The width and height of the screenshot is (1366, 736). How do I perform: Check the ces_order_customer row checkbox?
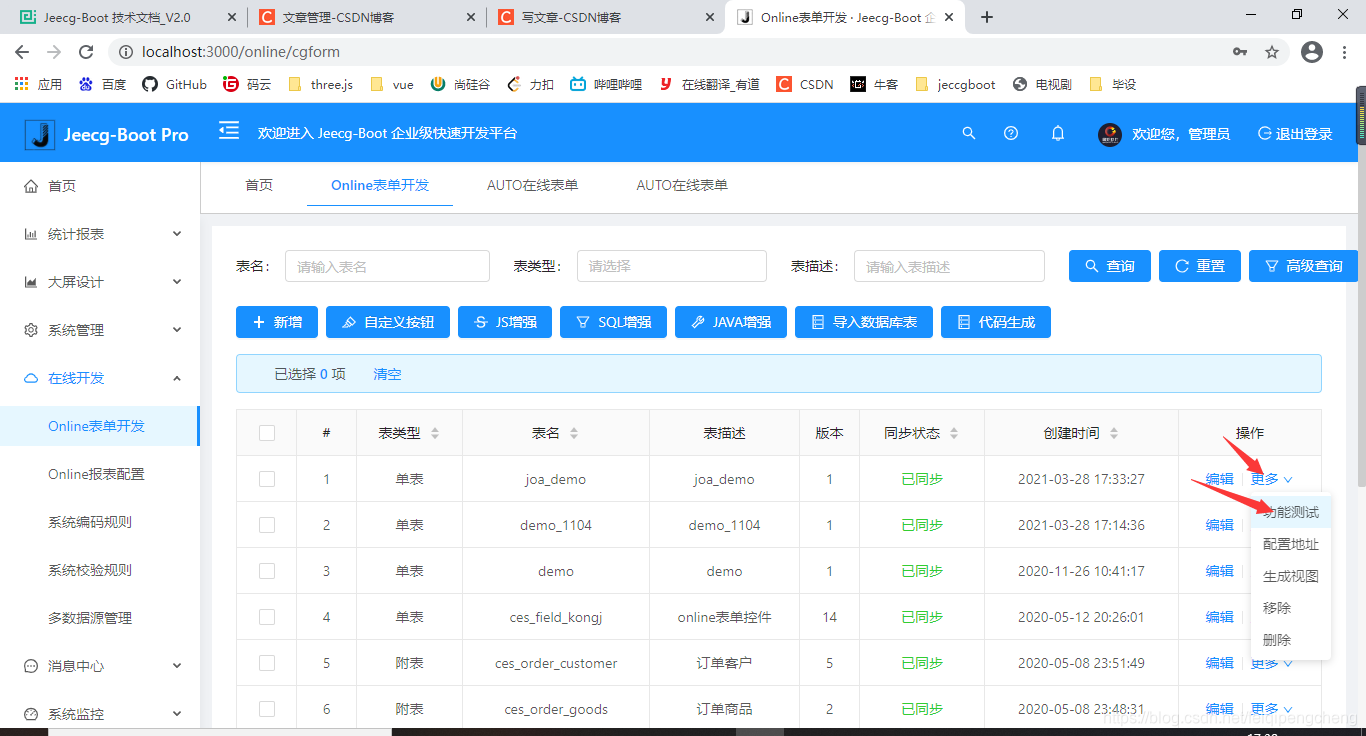click(x=267, y=663)
